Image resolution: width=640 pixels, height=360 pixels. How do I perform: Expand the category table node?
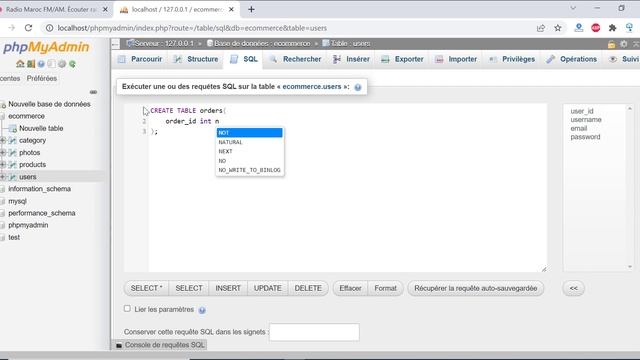pyautogui.click(x=3, y=140)
